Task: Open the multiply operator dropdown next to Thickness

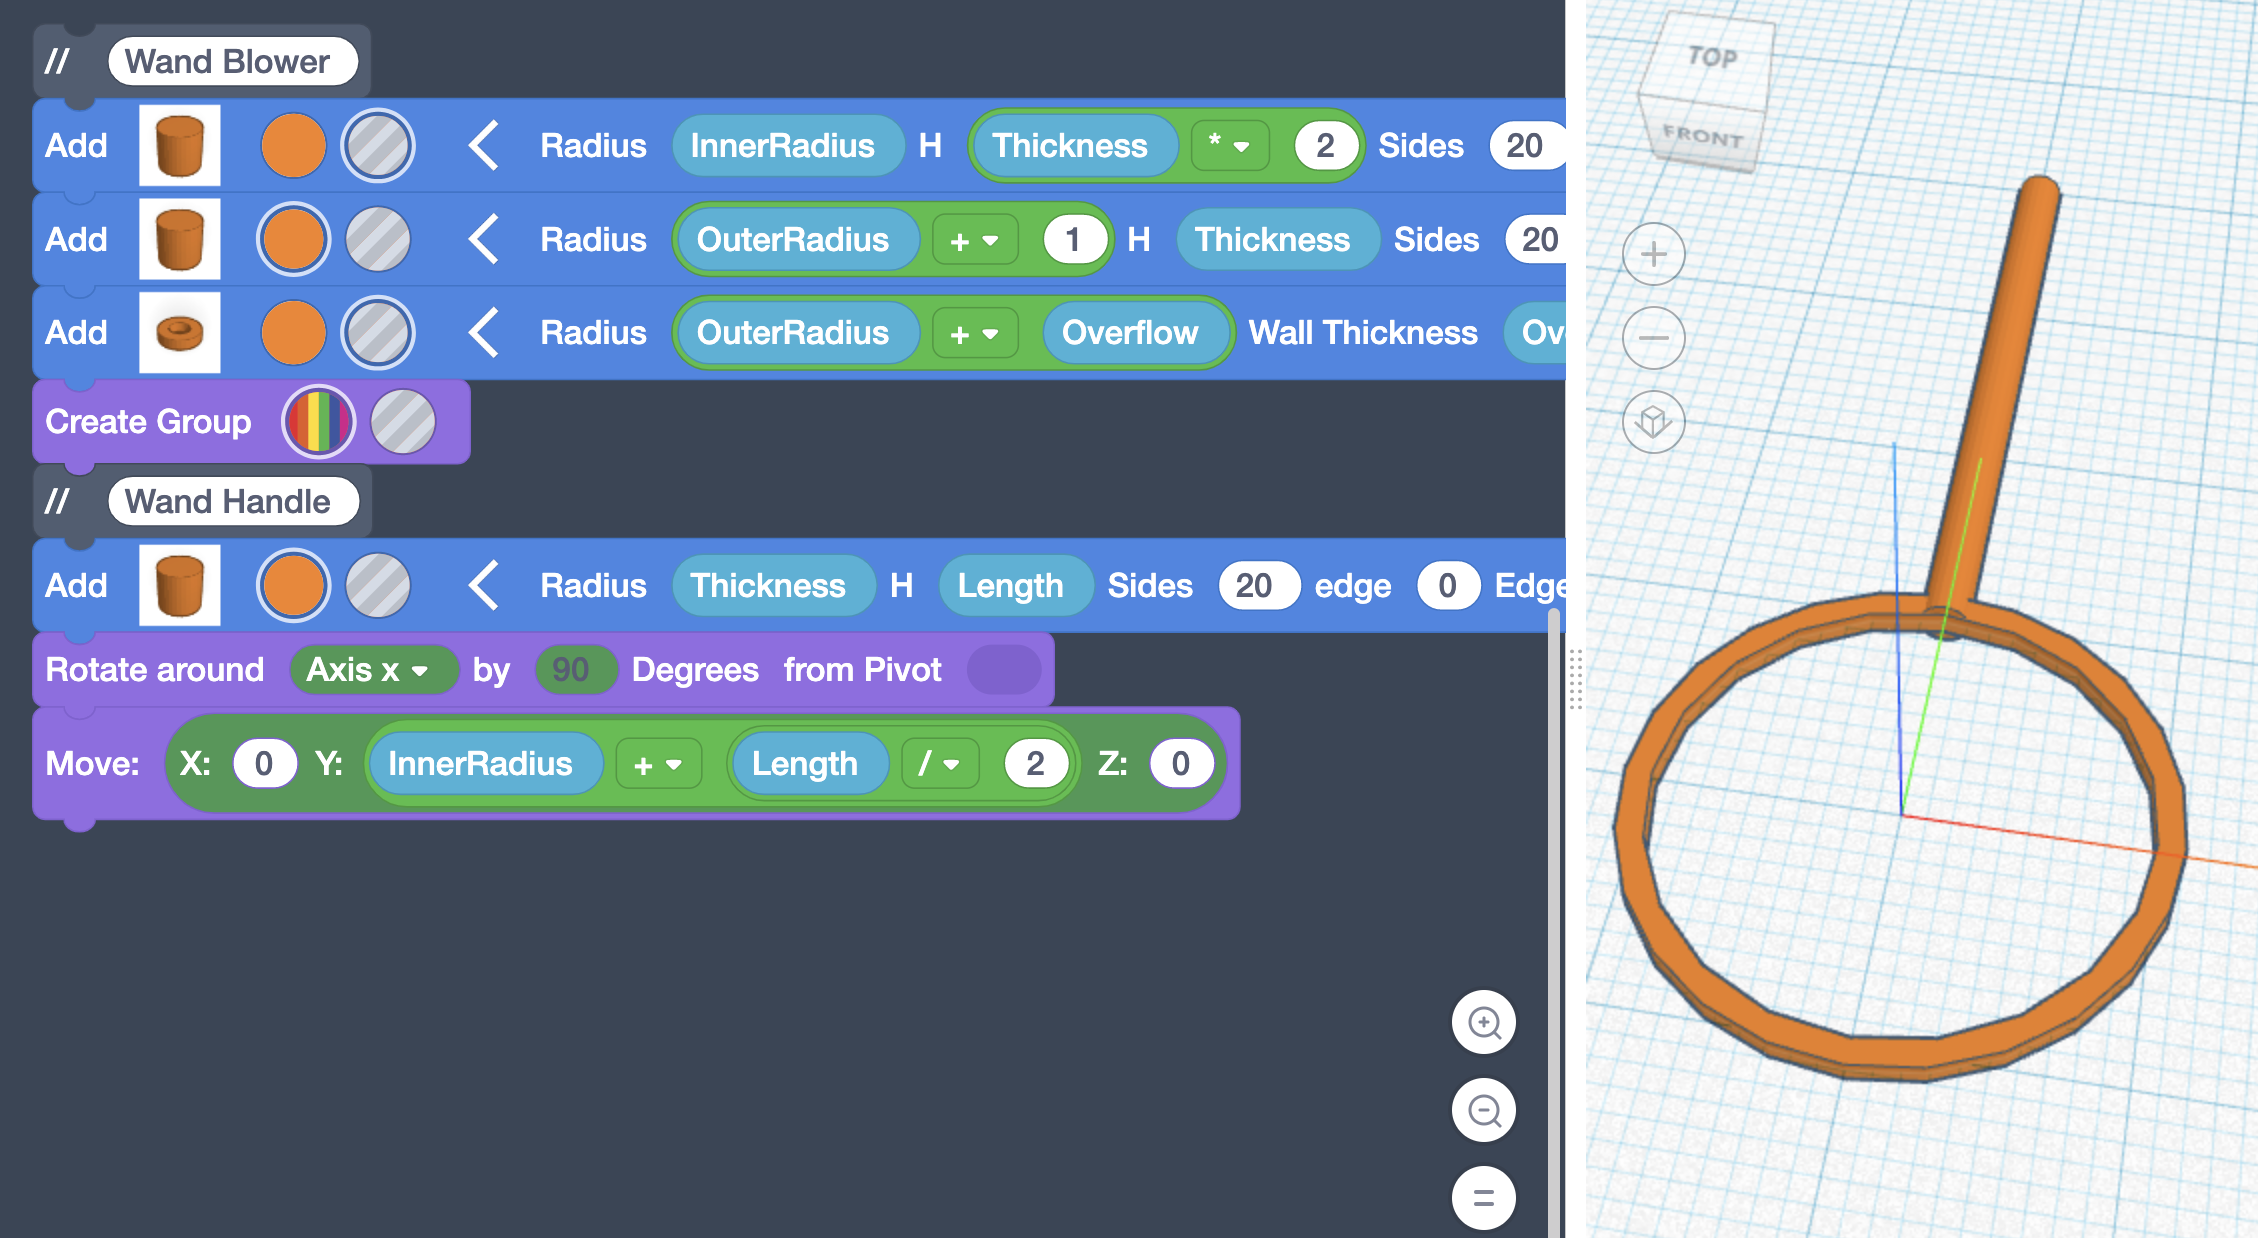Action: tap(1229, 146)
